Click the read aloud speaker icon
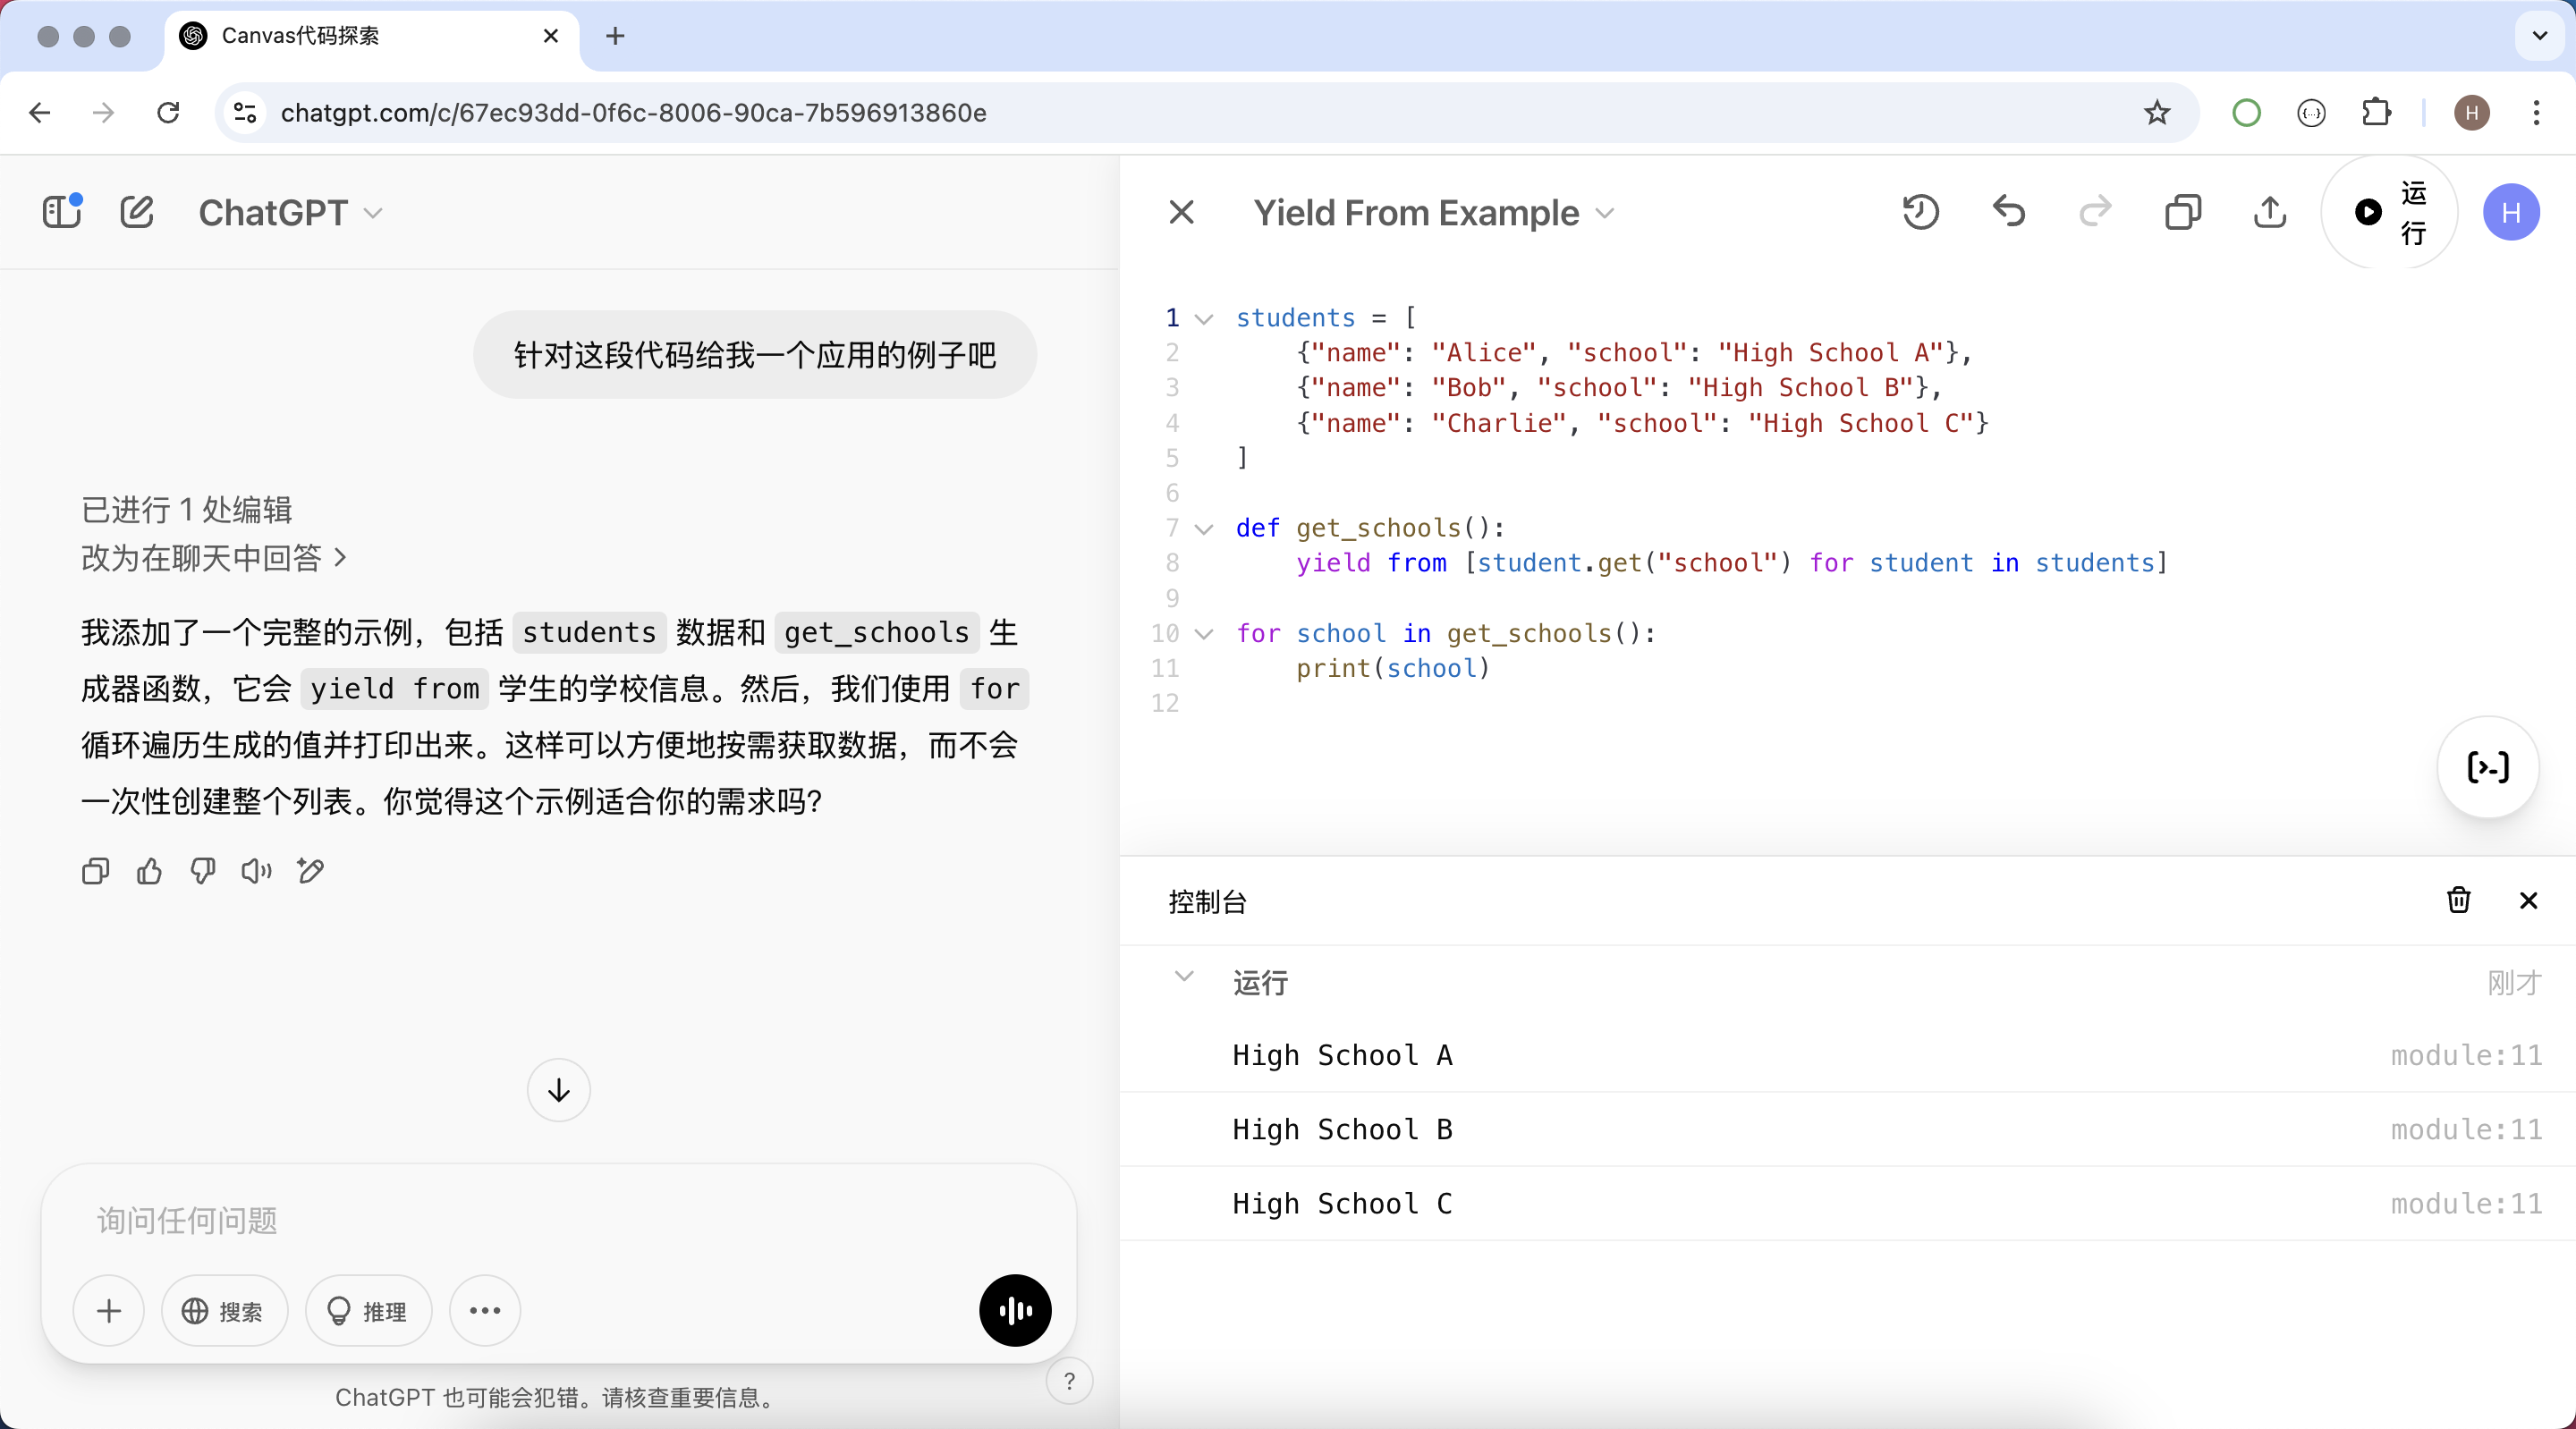 click(x=256, y=871)
